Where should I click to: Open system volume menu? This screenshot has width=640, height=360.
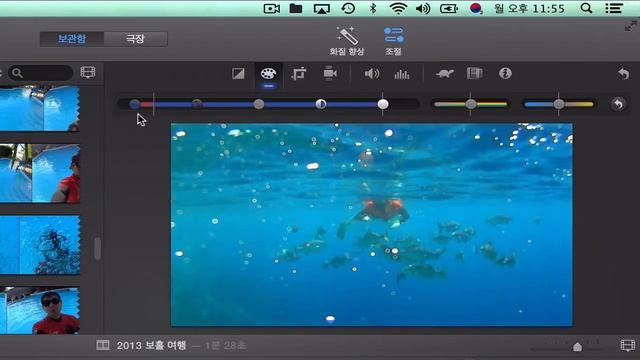423,8
